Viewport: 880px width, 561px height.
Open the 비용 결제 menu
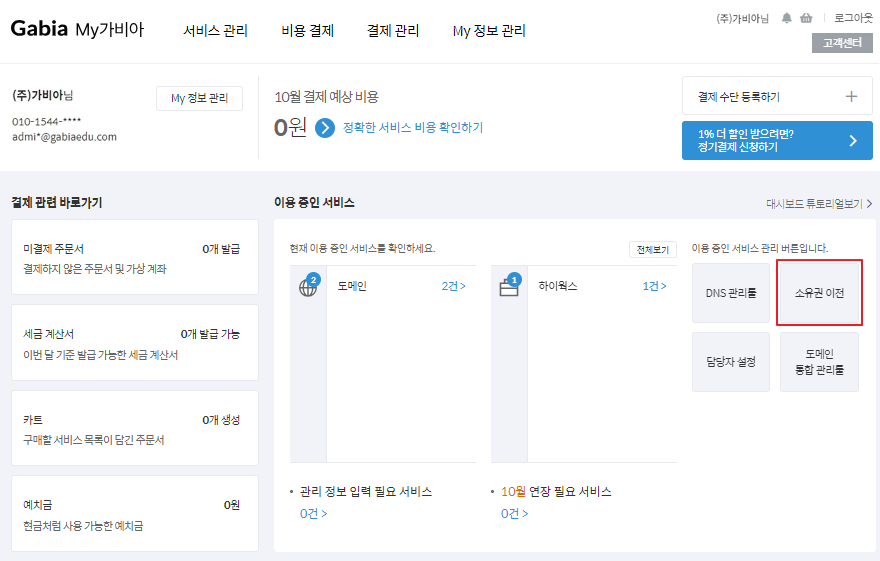tap(308, 31)
